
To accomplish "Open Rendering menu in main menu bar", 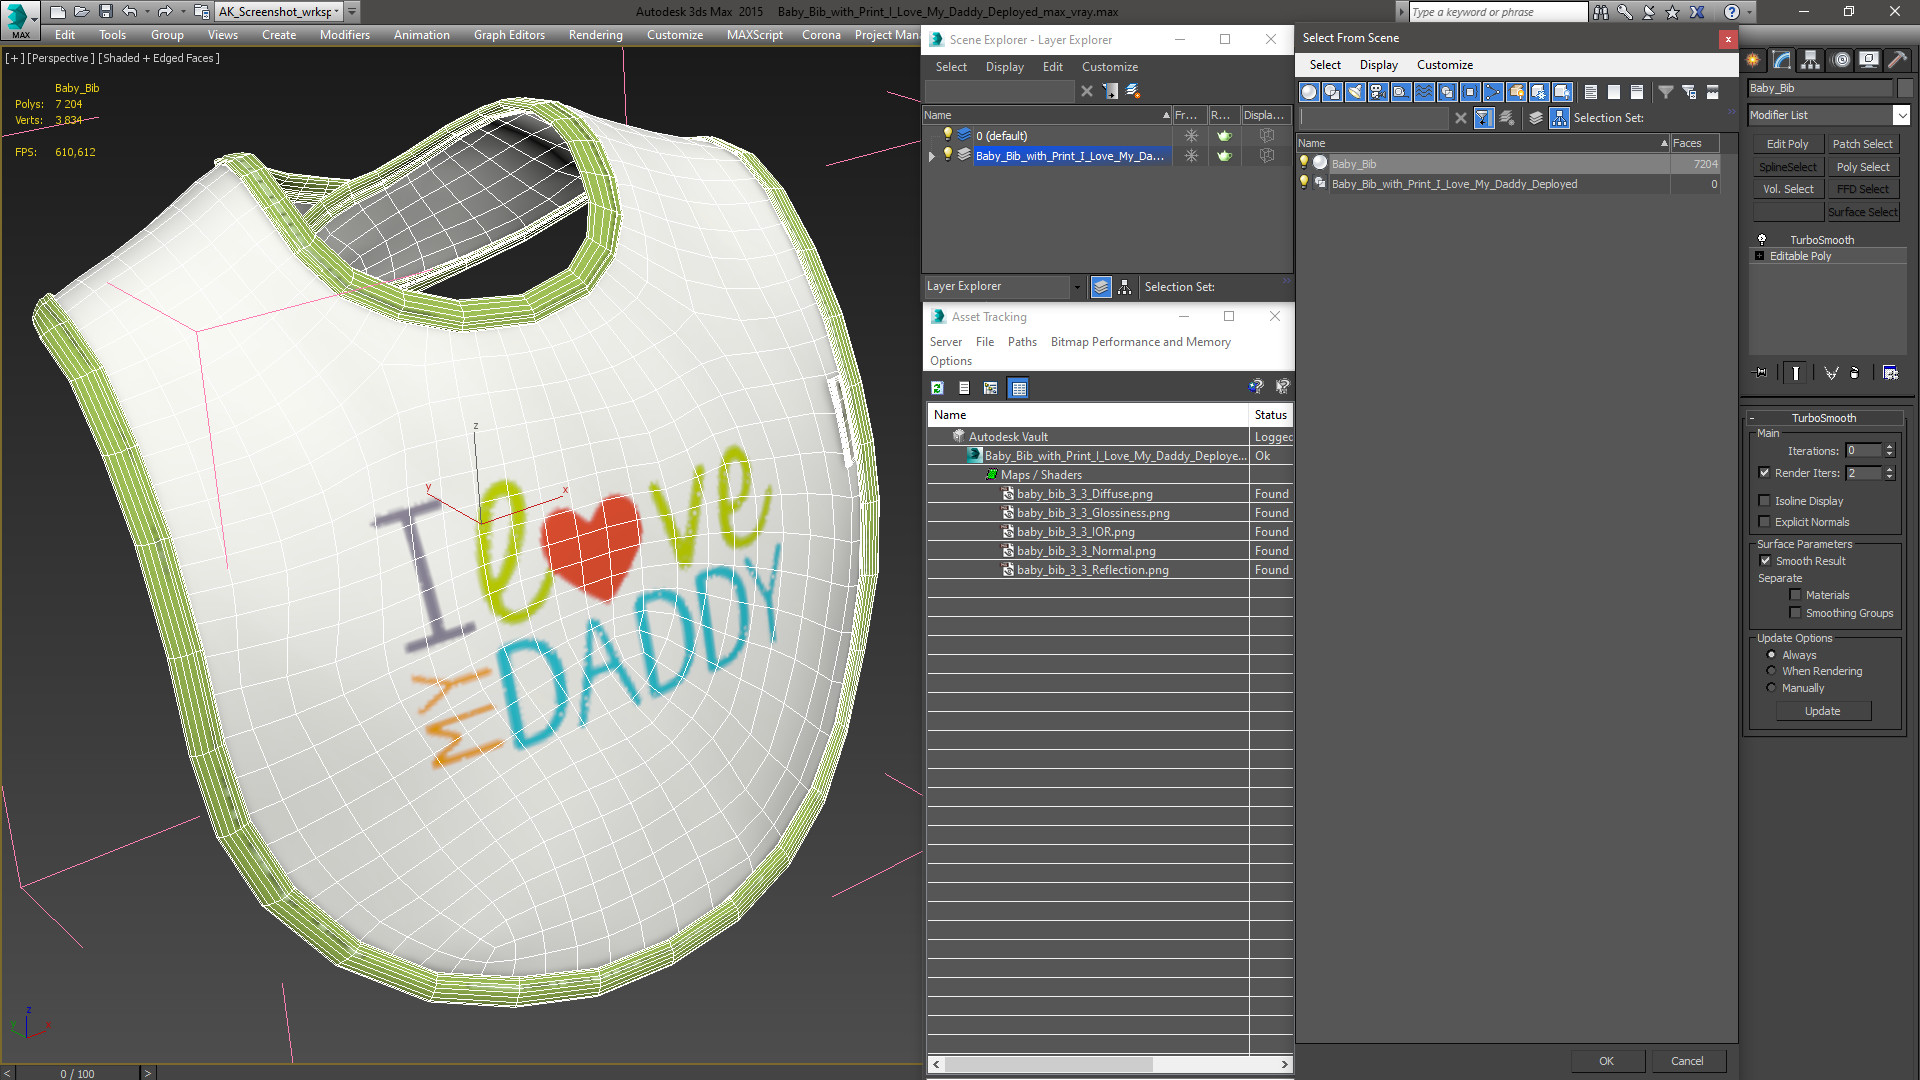I will [x=595, y=35].
